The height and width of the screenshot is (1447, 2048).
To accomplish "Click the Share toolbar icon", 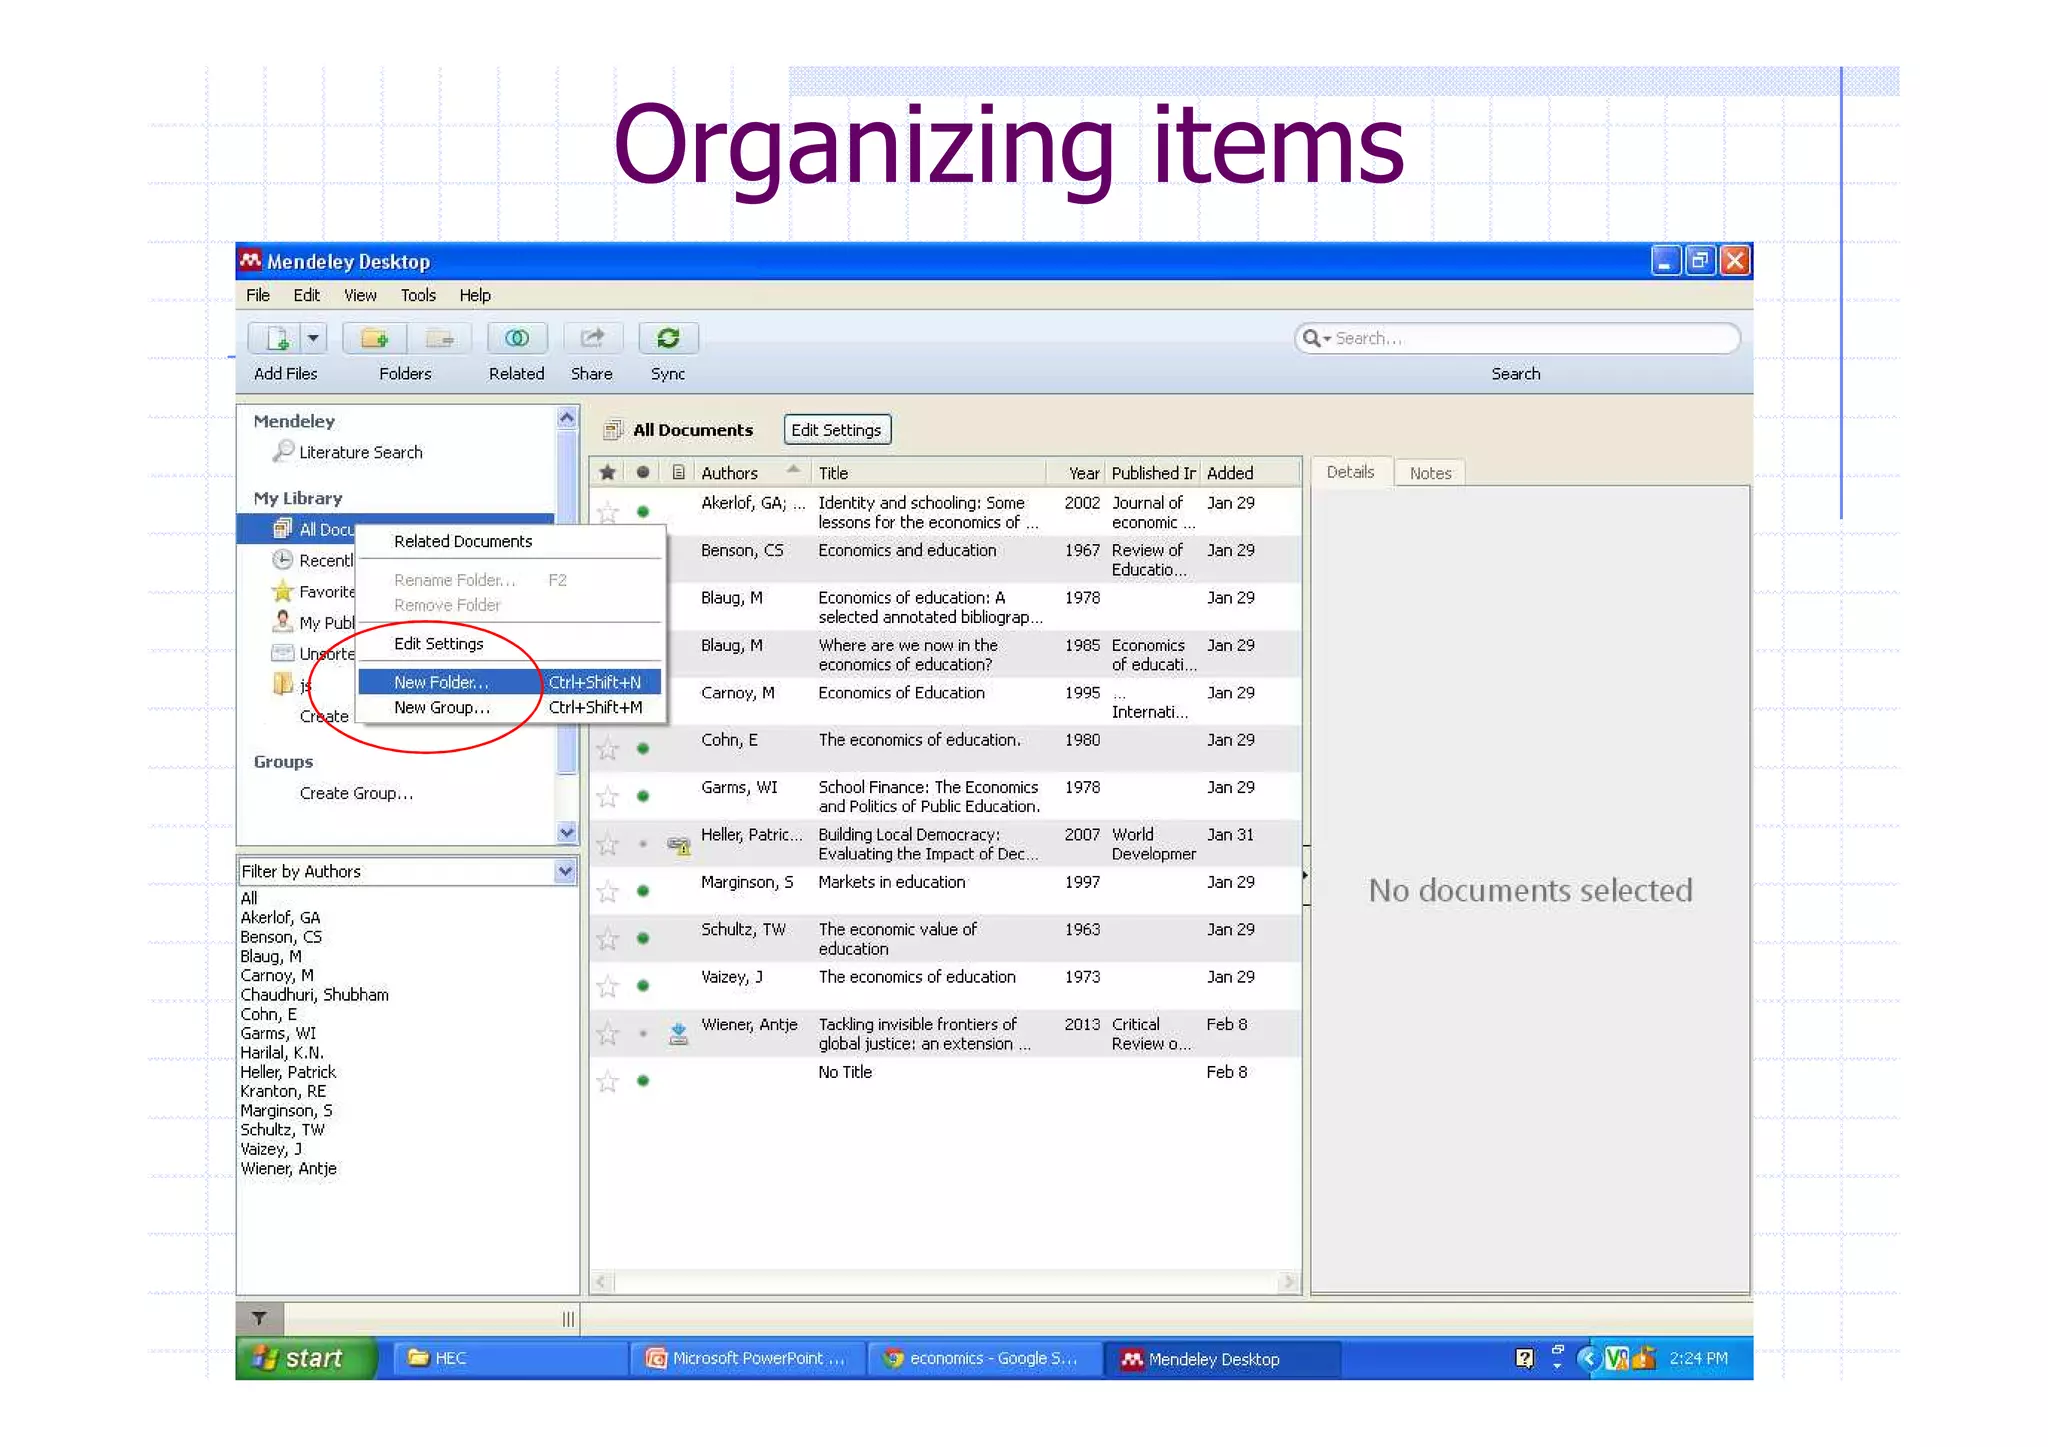I will [592, 339].
